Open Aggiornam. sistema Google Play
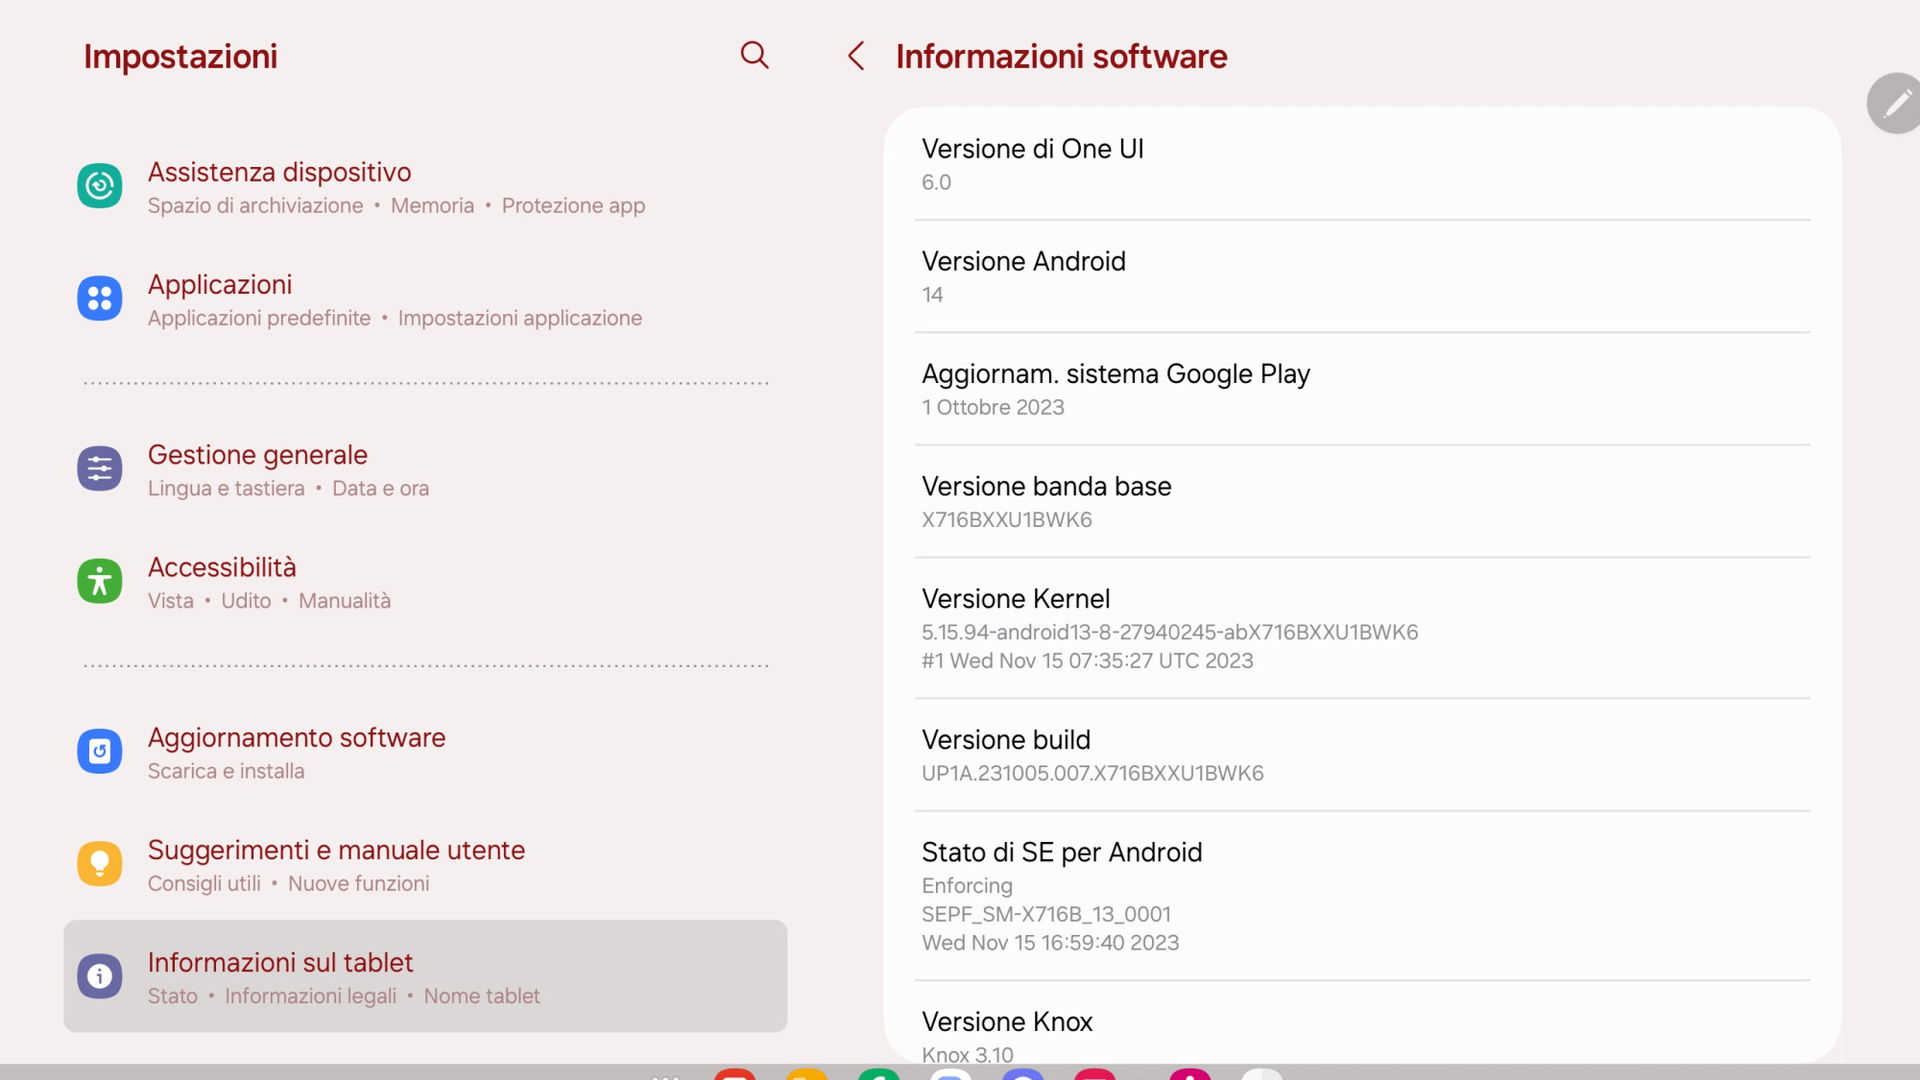Screen dimensions: 1920x1080 tap(1362, 389)
